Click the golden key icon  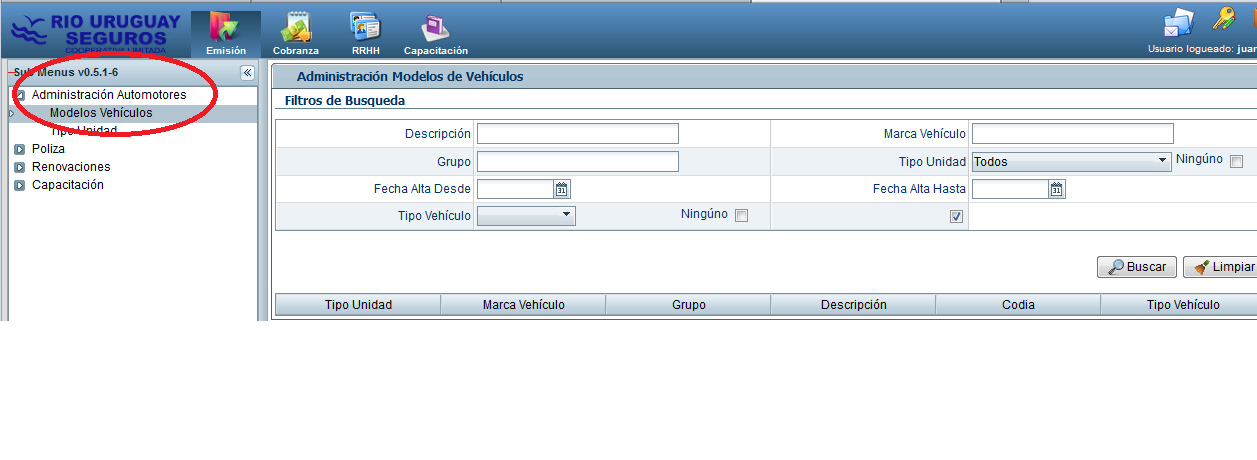[1223, 19]
